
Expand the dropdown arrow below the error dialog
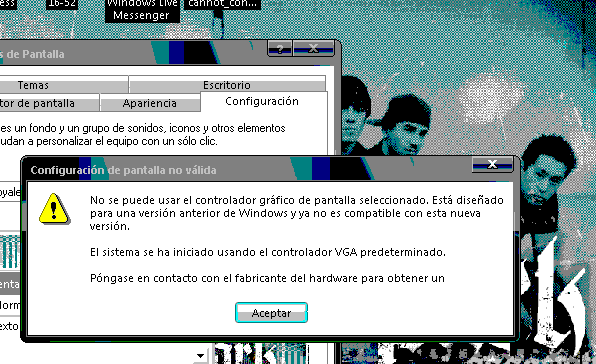pyautogui.click(x=200, y=356)
